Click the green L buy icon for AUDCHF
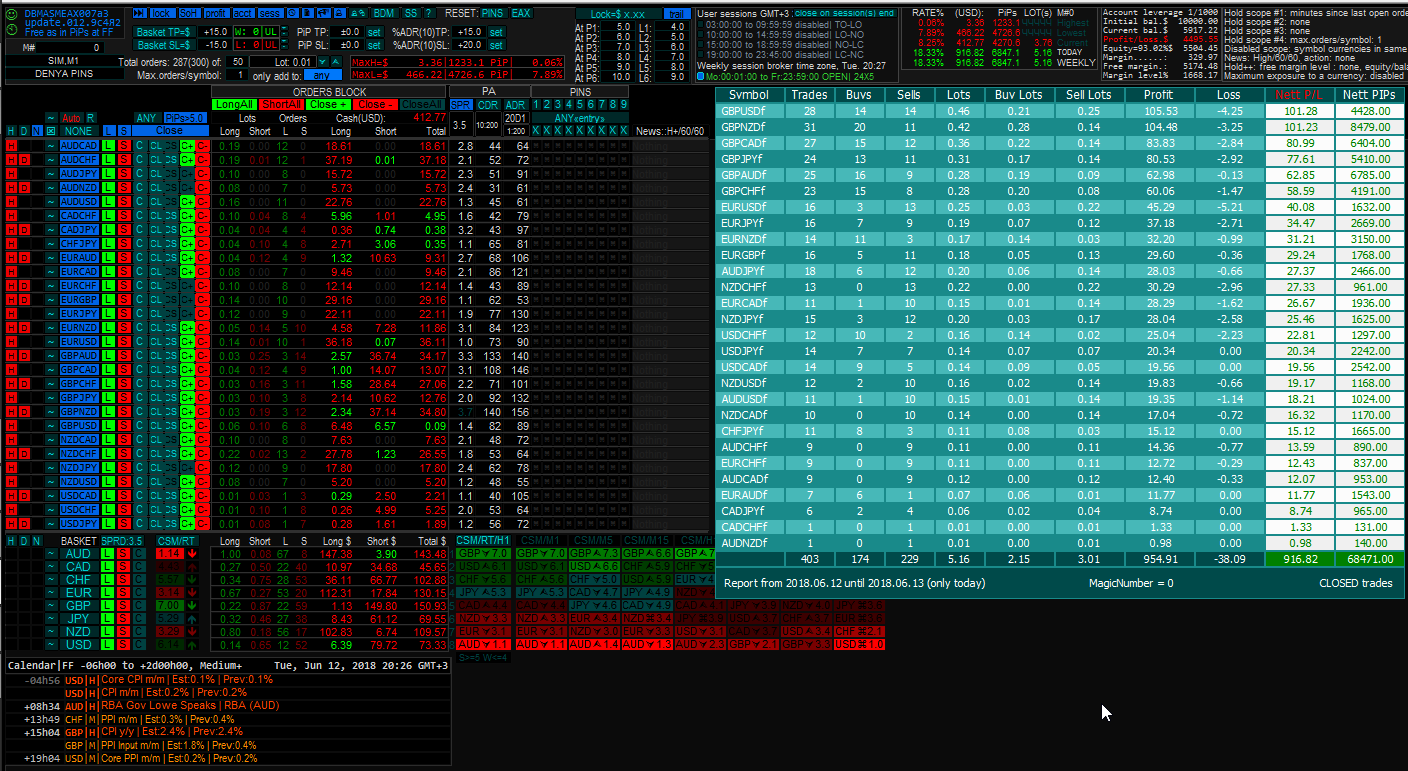 tap(108, 160)
